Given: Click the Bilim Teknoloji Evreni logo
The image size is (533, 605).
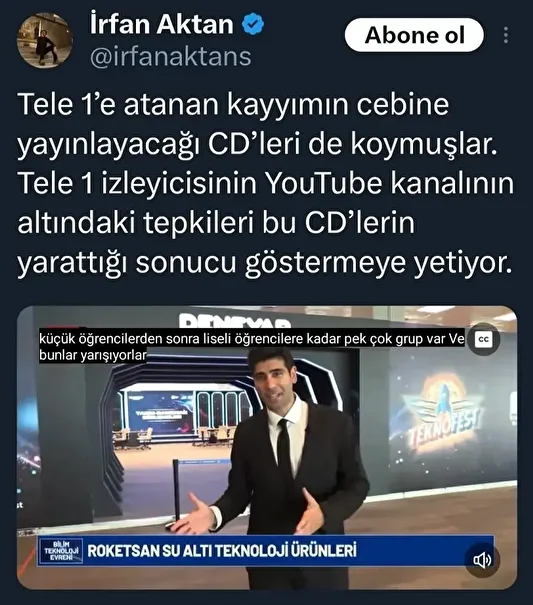Looking at the screenshot, I should (61, 551).
